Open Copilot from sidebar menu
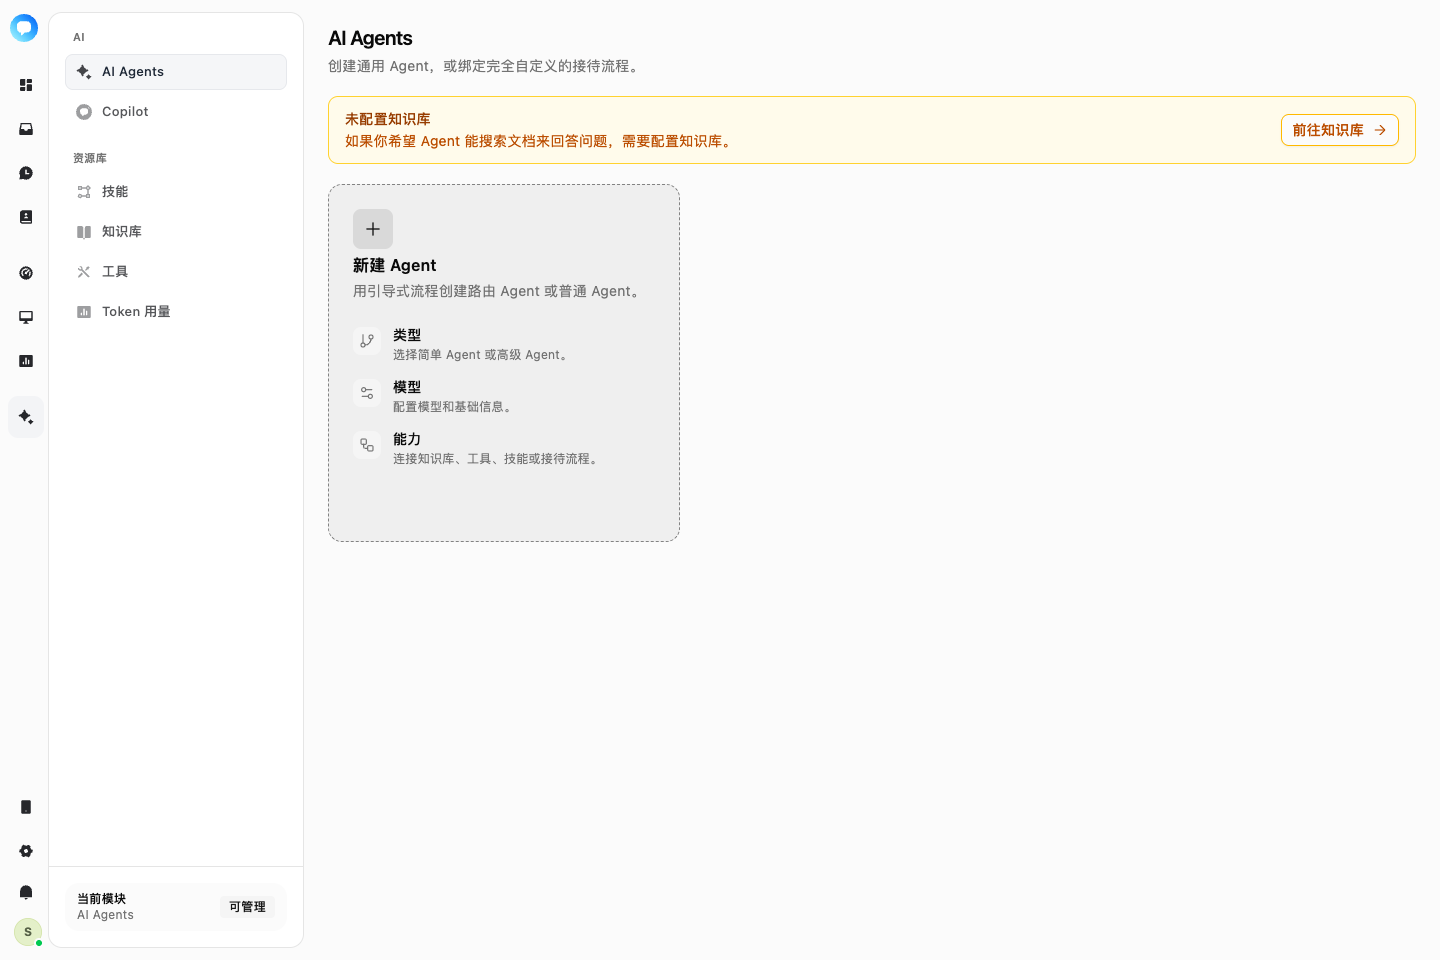The height and width of the screenshot is (960, 1440). 176,112
